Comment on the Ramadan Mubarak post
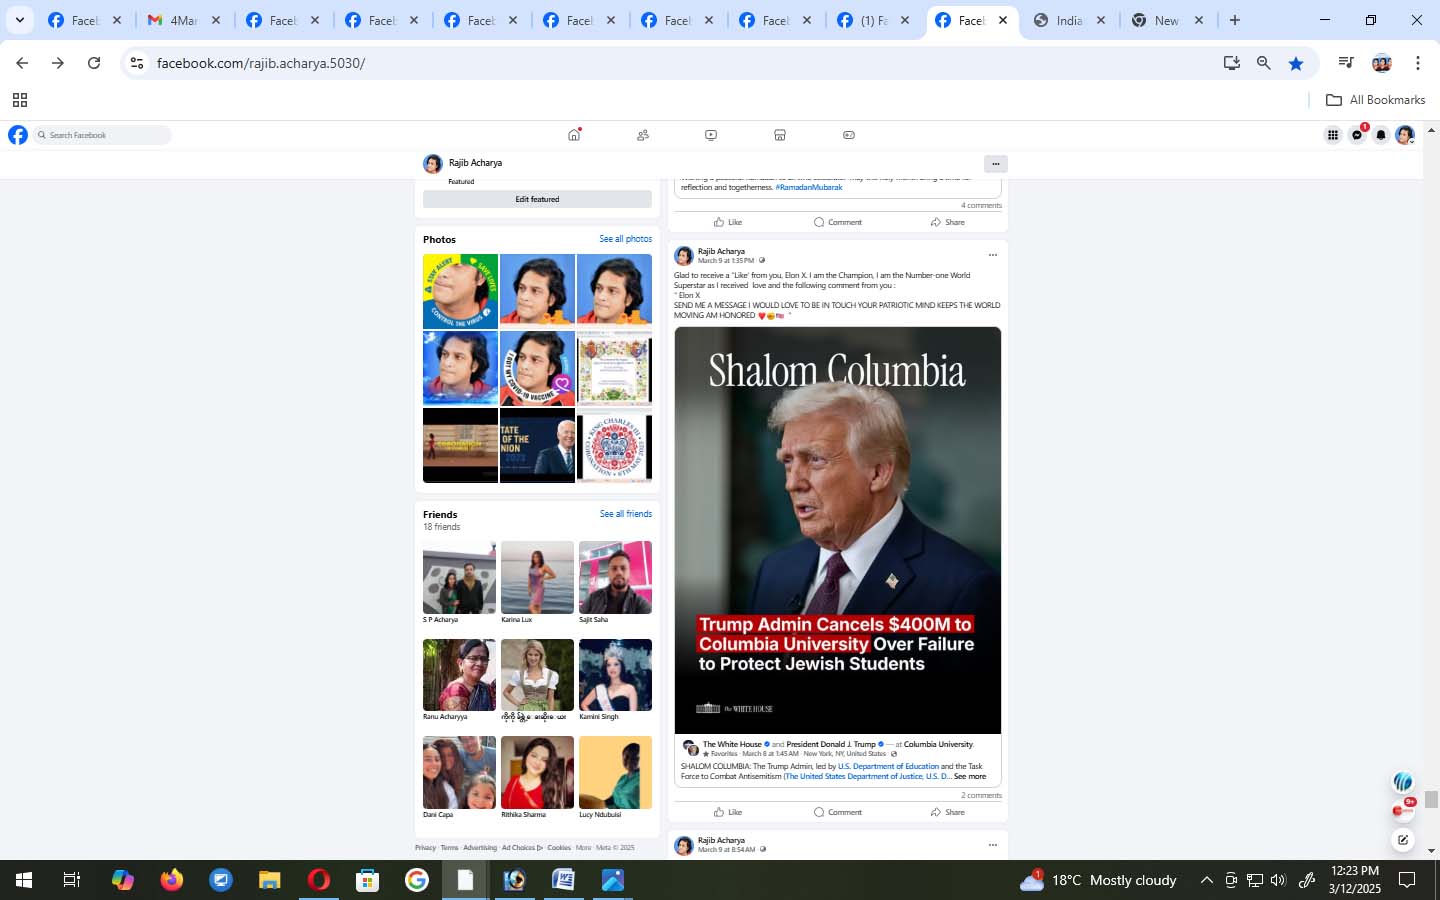The image size is (1440, 900). [x=838, y=222]
